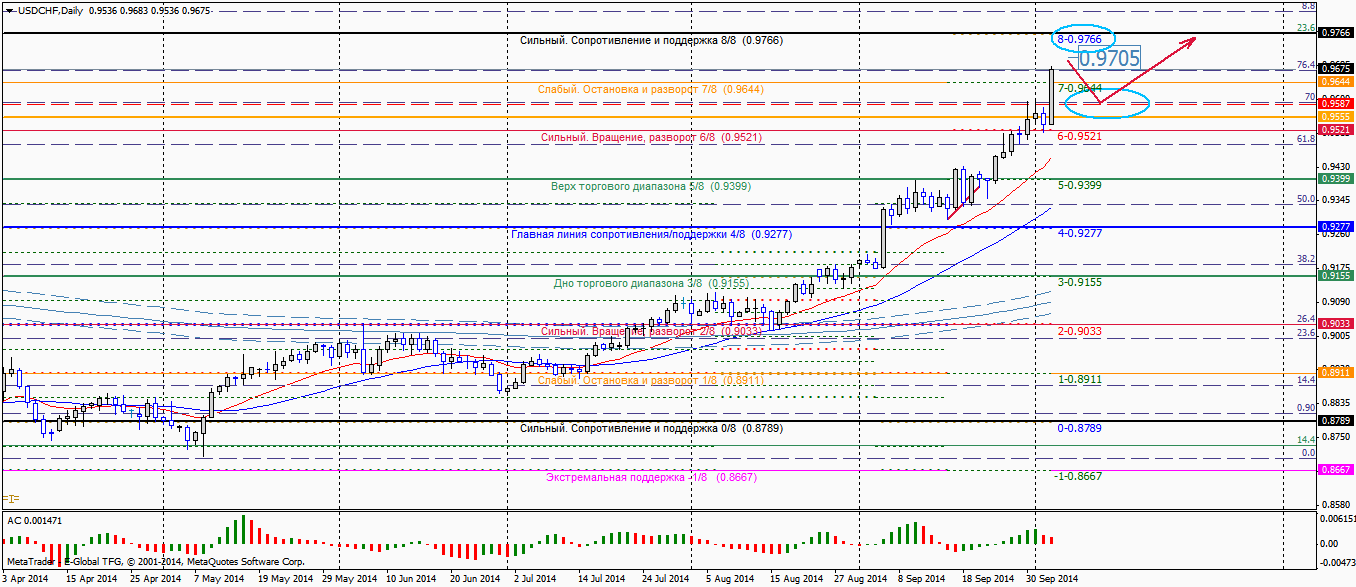Image resolution: width=1356 pixels, height=587 pixels.
Task: Click the orange 0.9644 price tag
Action: (1336, 81)
